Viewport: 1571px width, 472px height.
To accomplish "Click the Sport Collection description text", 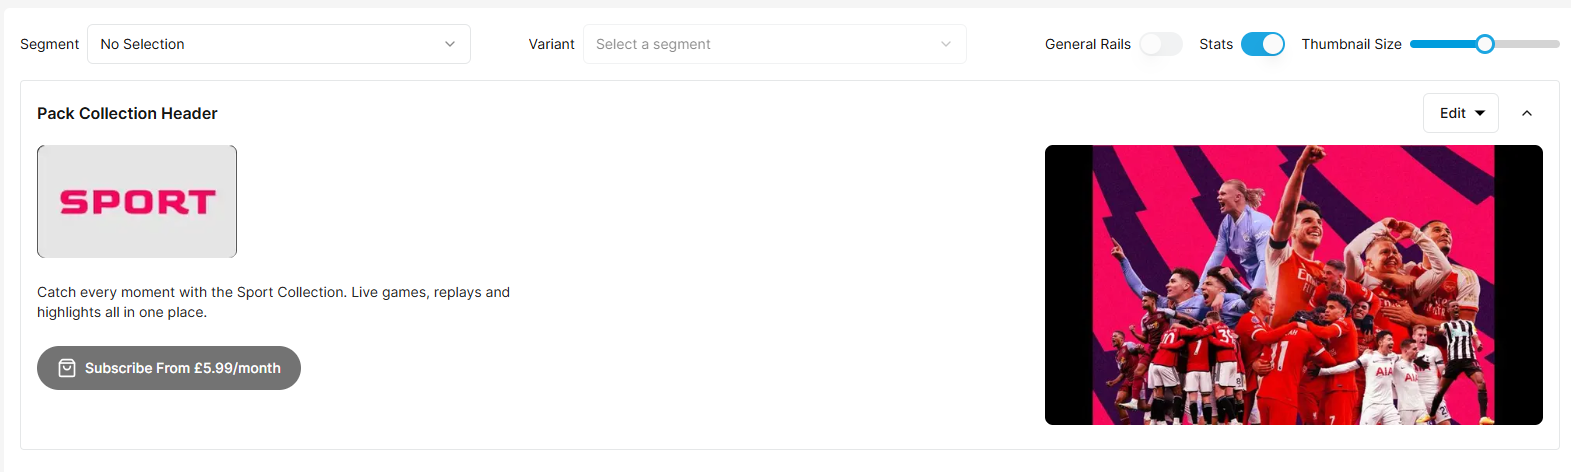I will tap(273, 302).
